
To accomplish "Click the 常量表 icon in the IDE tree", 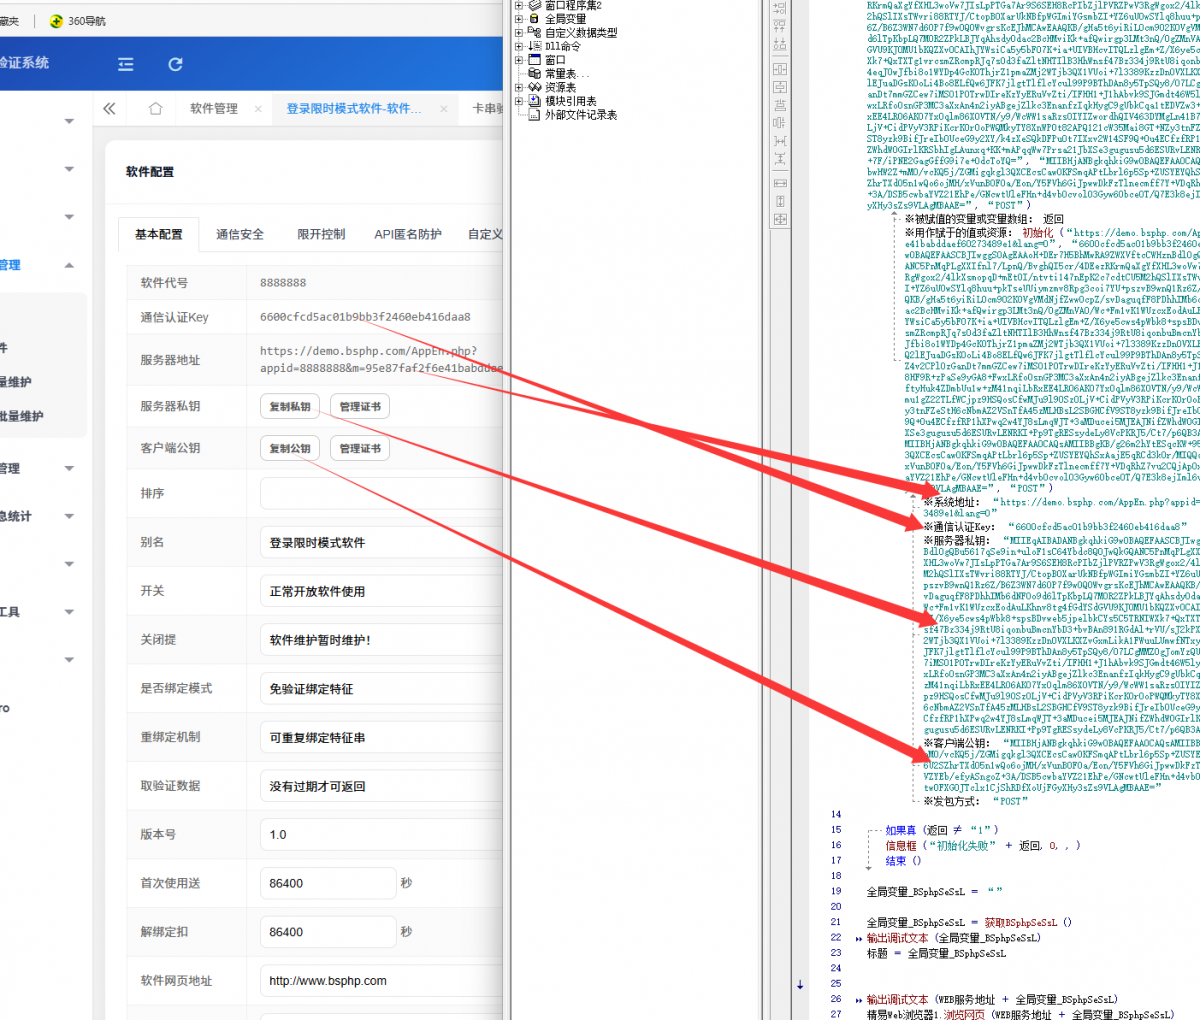I will [x=534, y=74].
